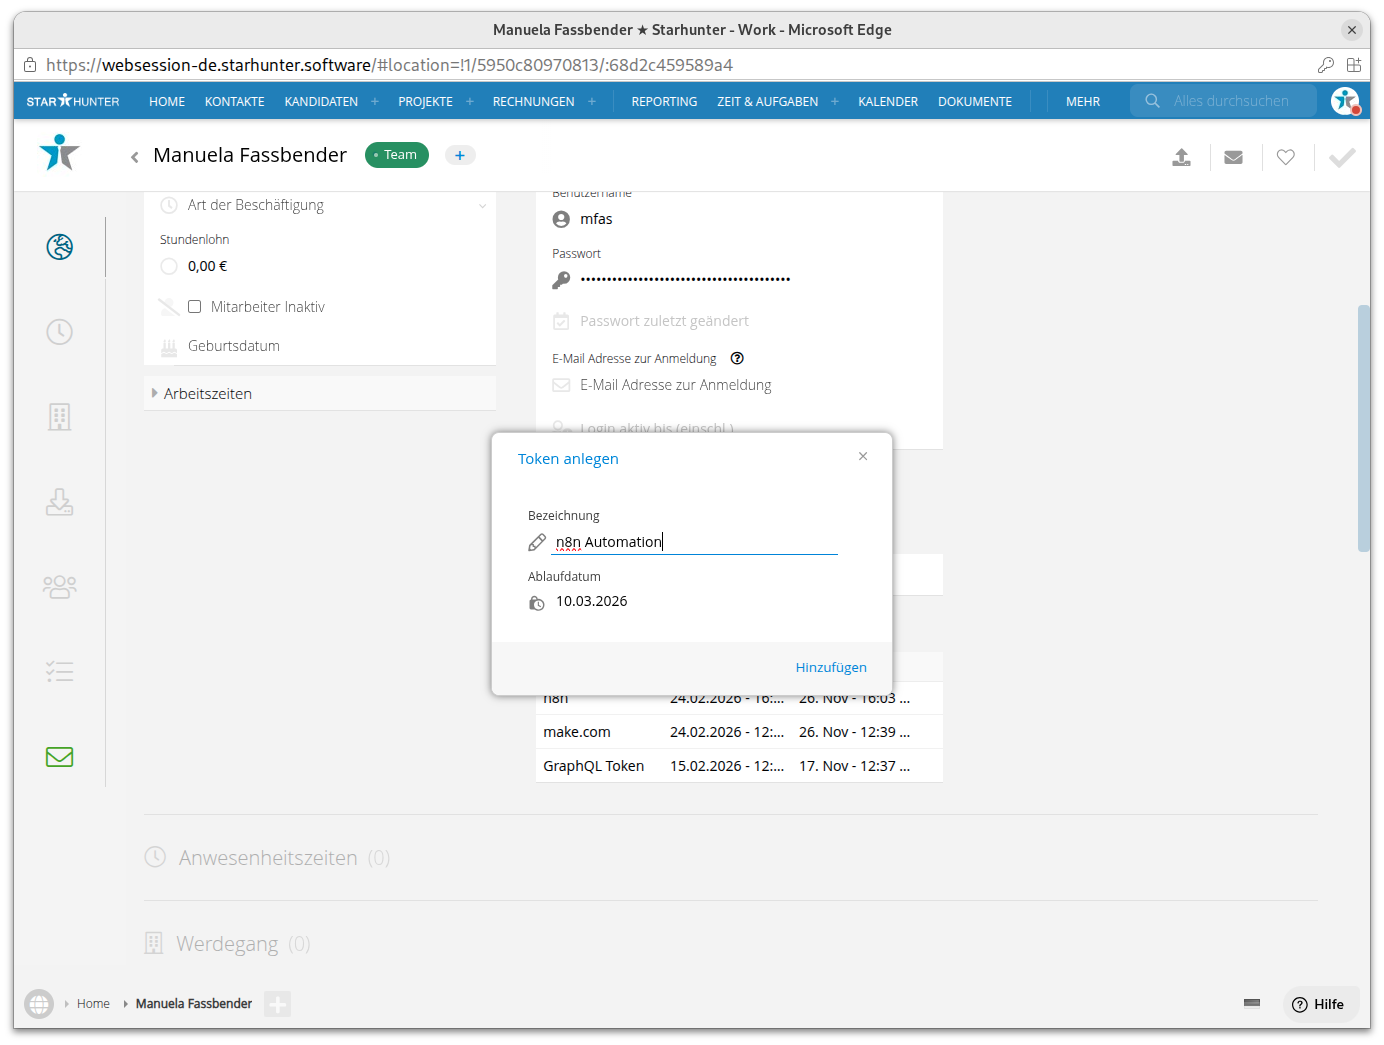Expand the Werdegang section
This screenshot has width=1384, height=1045.
click(x=228, y=944)
